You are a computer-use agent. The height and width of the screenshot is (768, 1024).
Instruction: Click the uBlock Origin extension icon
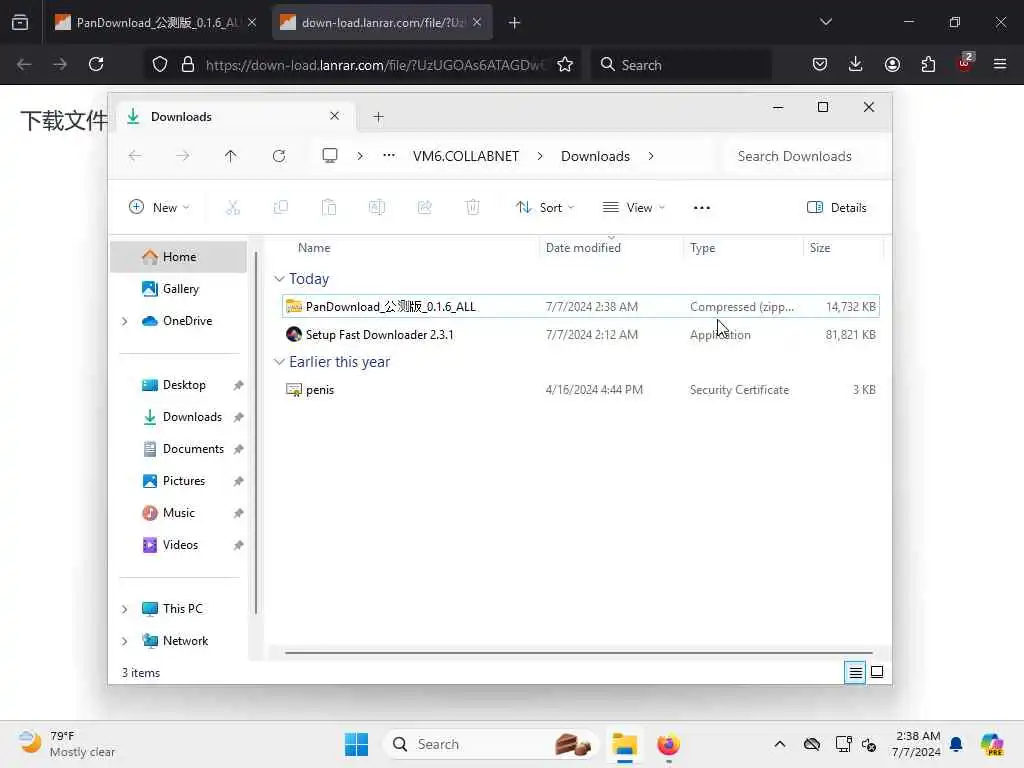pyautogui.click(x=965, y=64)
